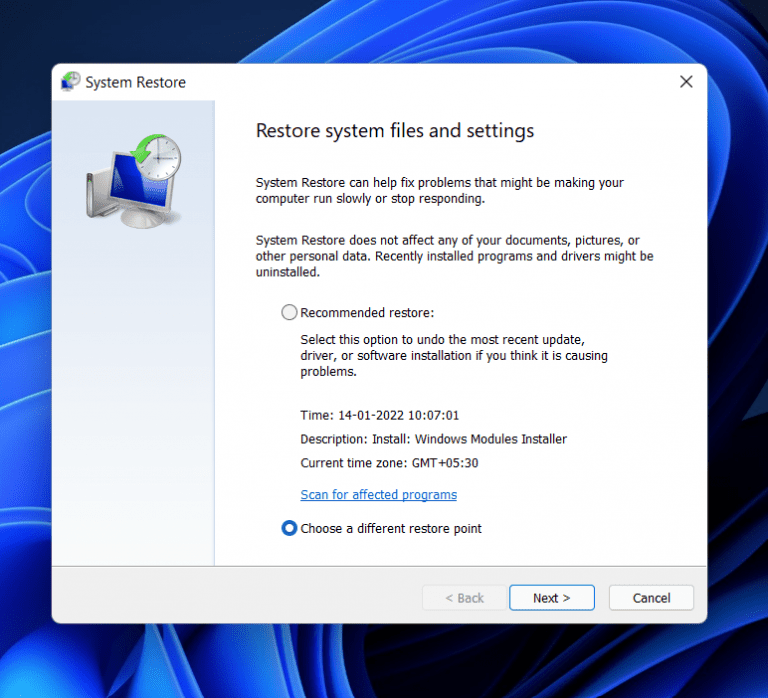The width and height of the screenshot is (768, 698).
Task: Cancel the System Restore wizard
Action: 651,598
